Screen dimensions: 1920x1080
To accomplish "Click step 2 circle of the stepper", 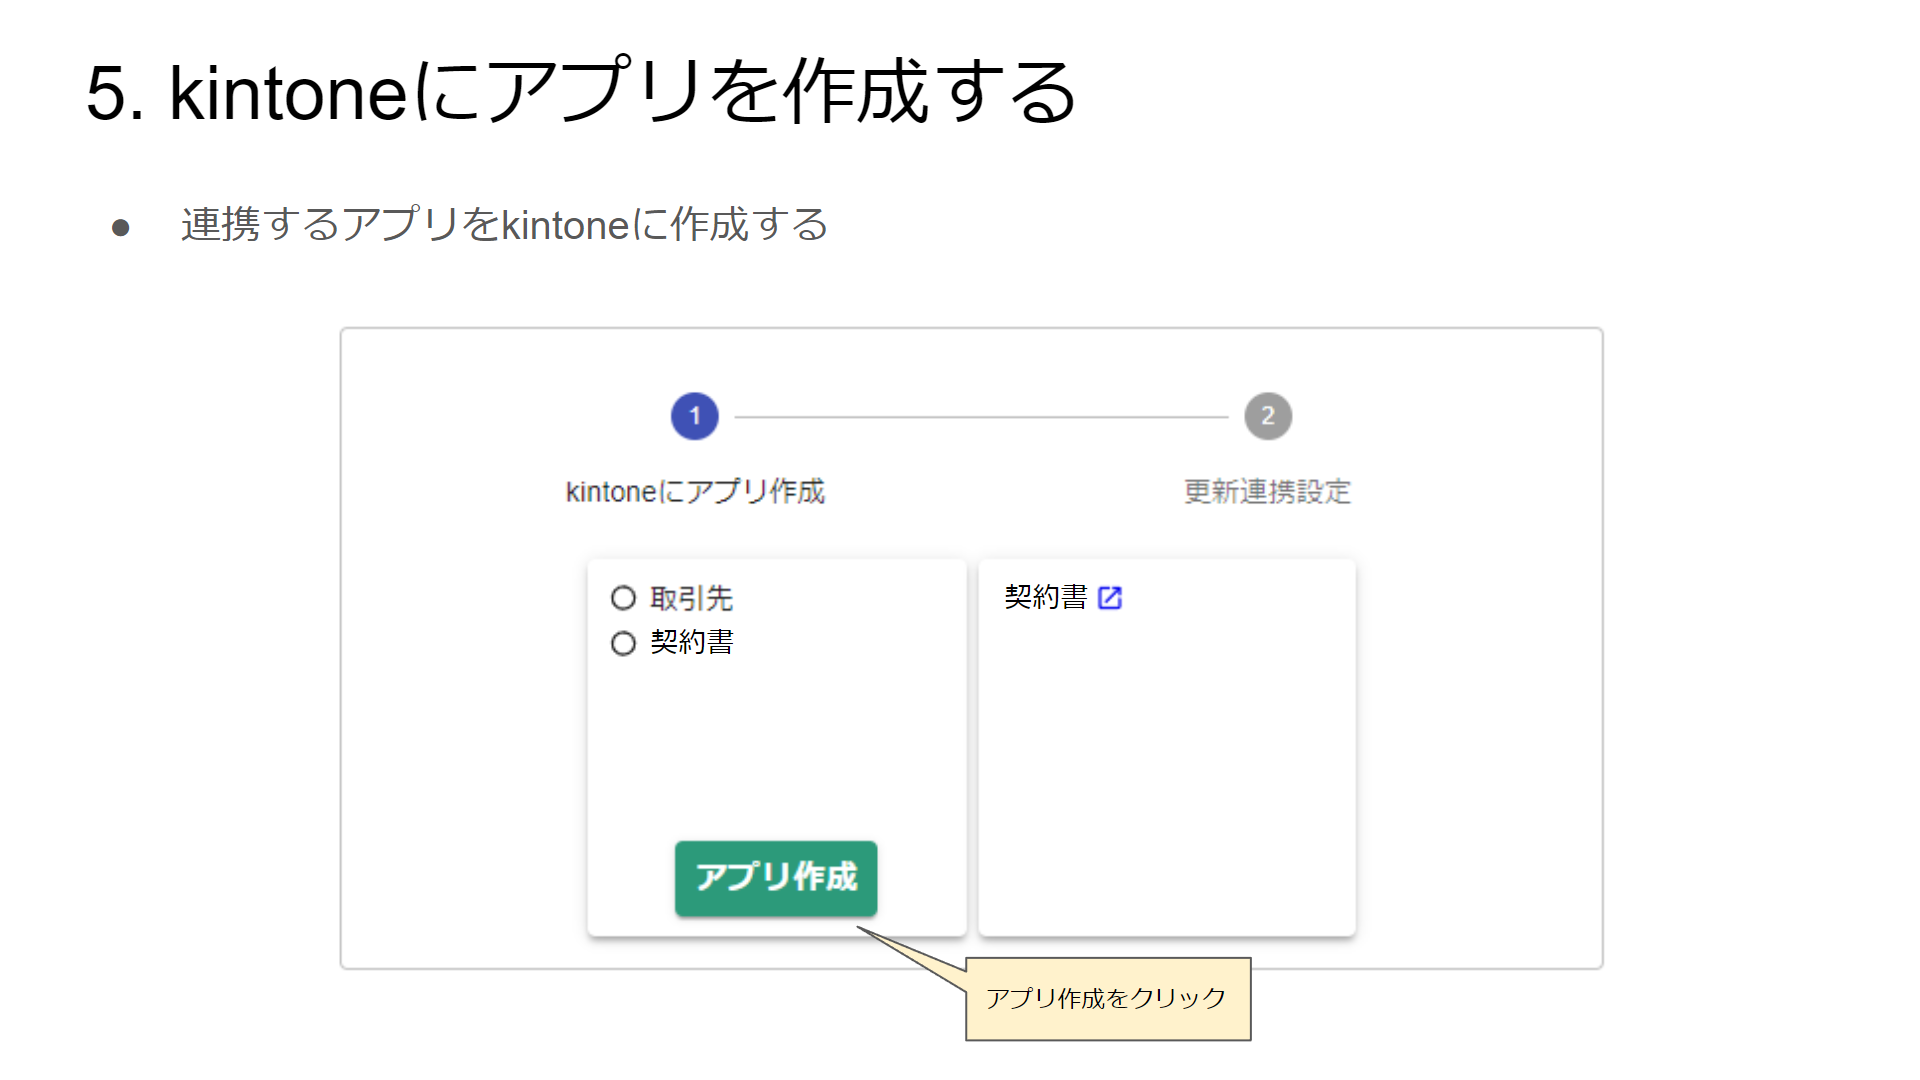I will (x=1268, y=416).
